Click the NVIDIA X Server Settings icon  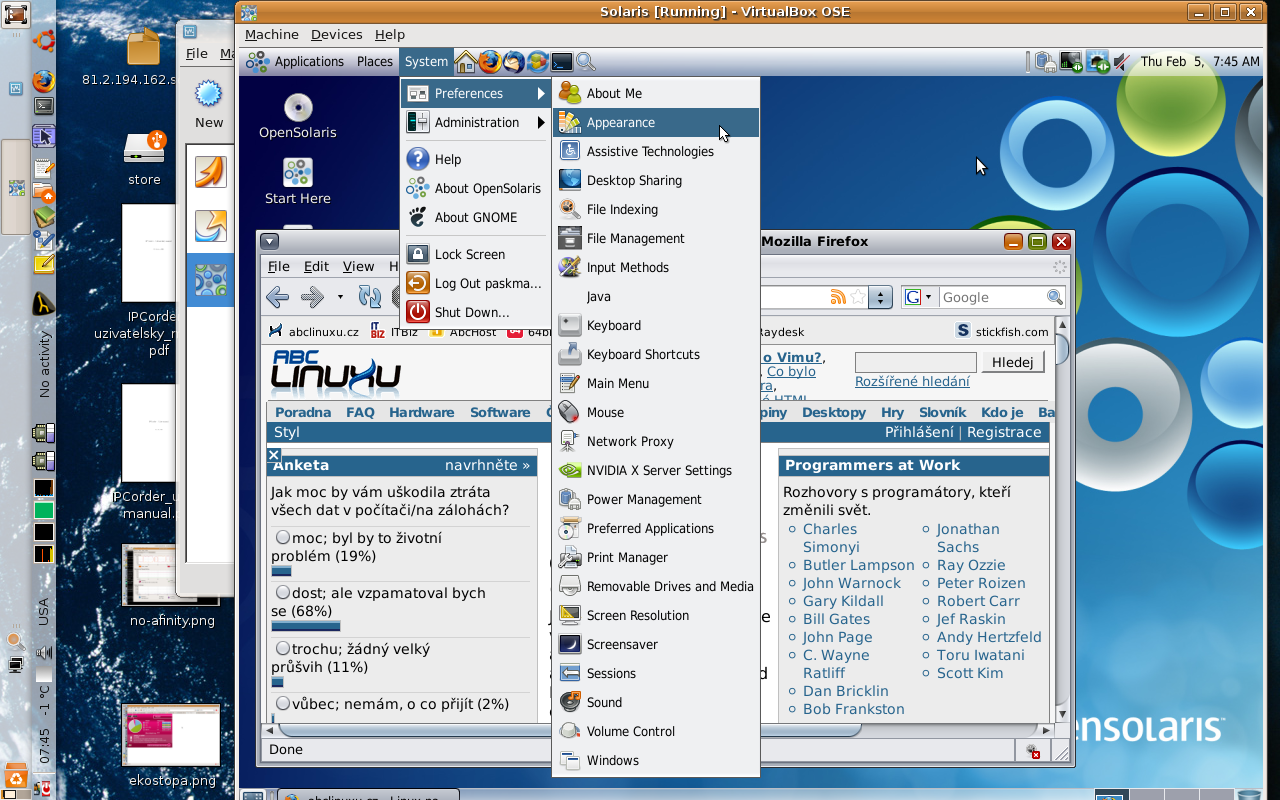click(x=569, y=470)
